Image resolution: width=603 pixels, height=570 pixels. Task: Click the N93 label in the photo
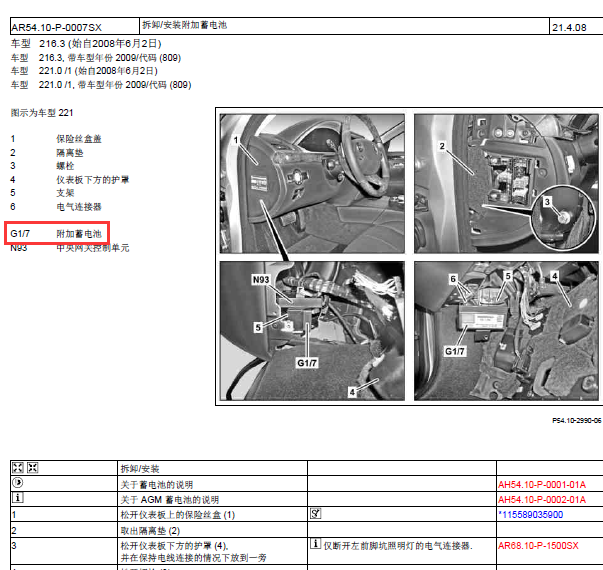(x=261, y=280)
